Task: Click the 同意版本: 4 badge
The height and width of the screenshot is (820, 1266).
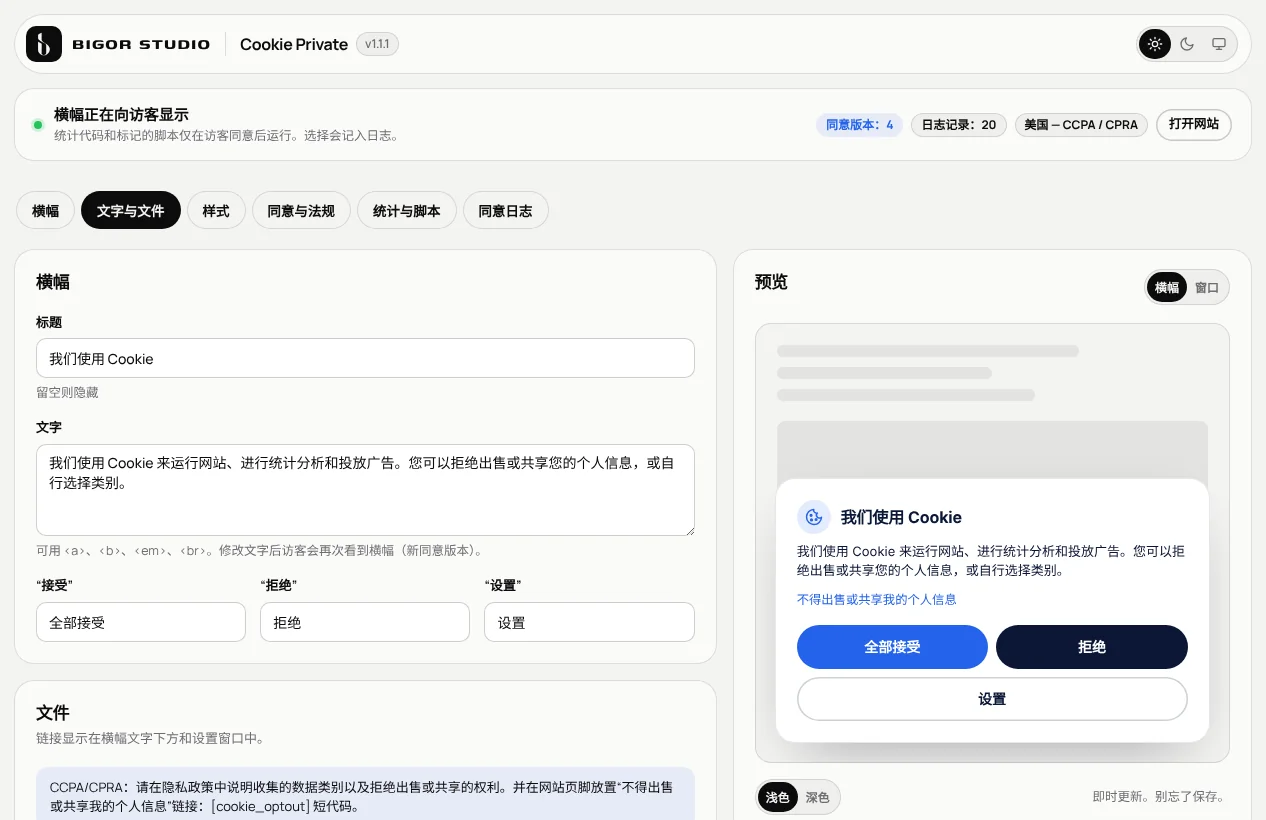Action: (x=860, y=125)
